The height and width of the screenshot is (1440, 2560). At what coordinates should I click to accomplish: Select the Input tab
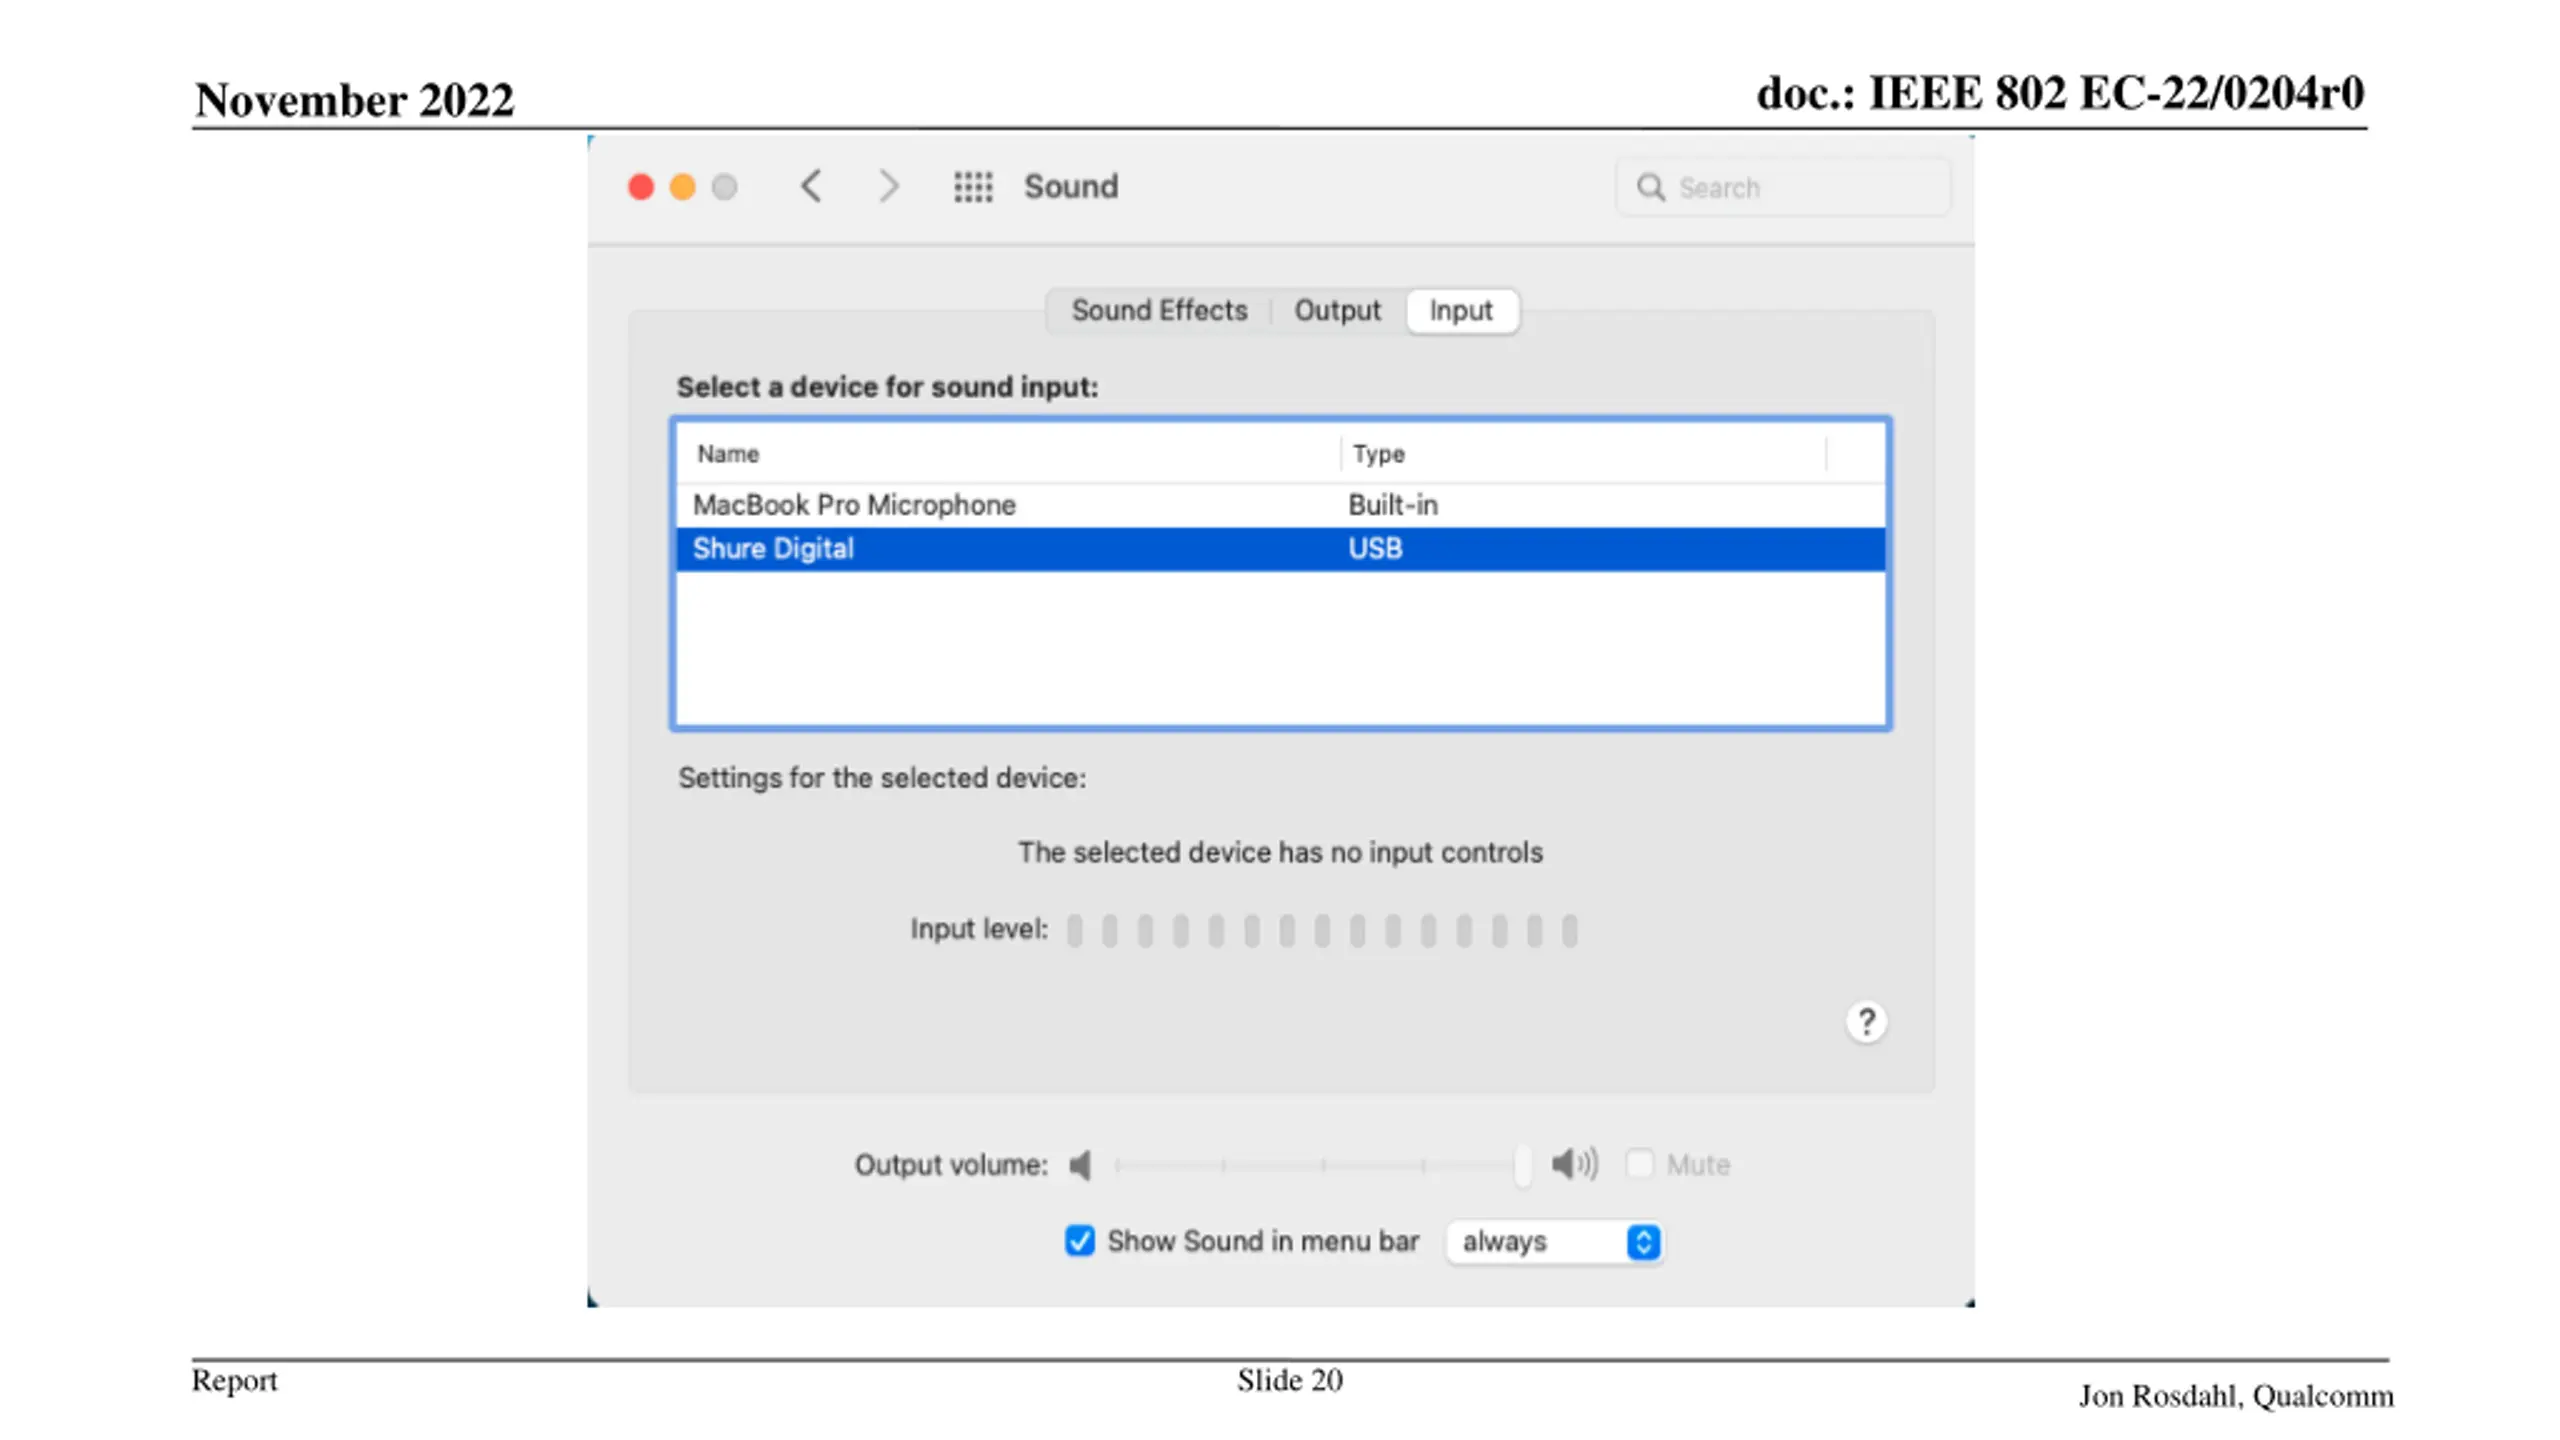[1461, 311]
